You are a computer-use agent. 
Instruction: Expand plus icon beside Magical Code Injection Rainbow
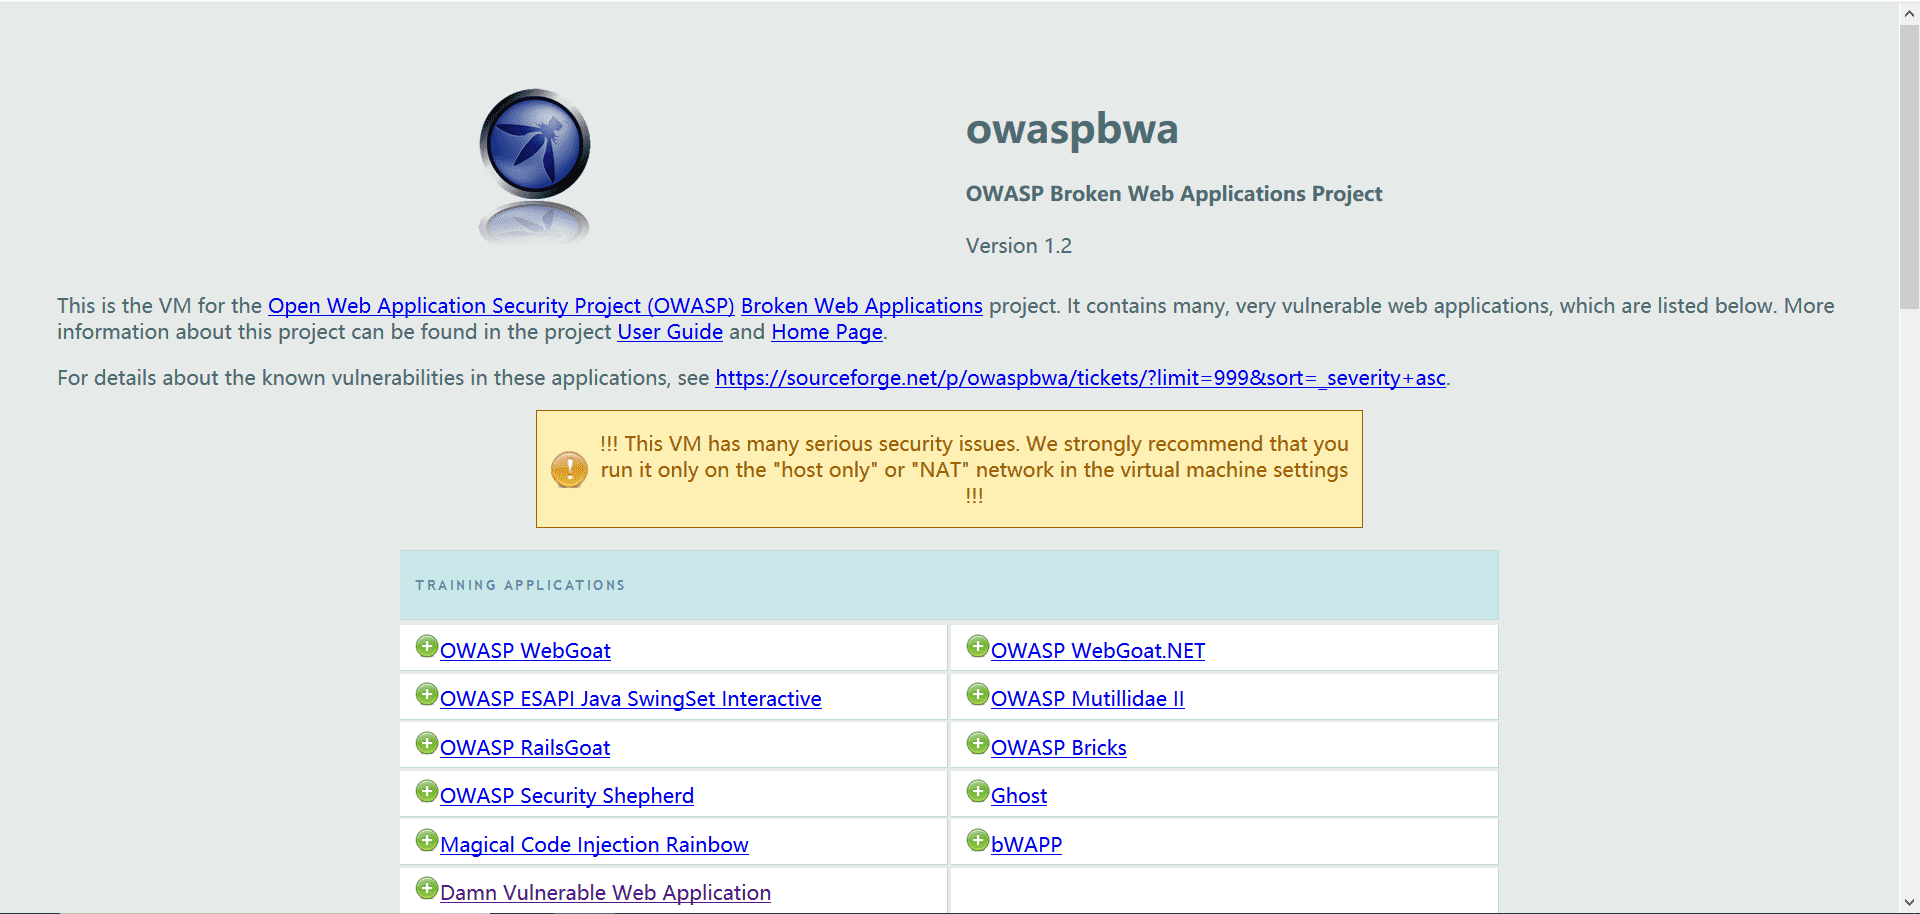[427, 841]
